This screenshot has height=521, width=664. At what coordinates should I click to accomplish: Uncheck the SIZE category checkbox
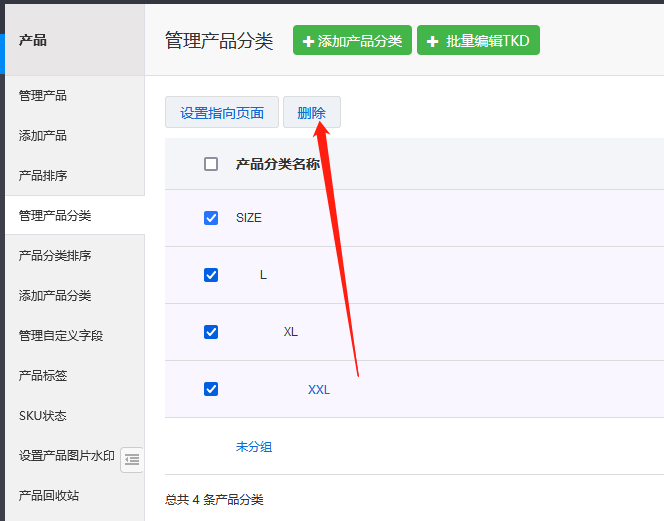point(211,218)
